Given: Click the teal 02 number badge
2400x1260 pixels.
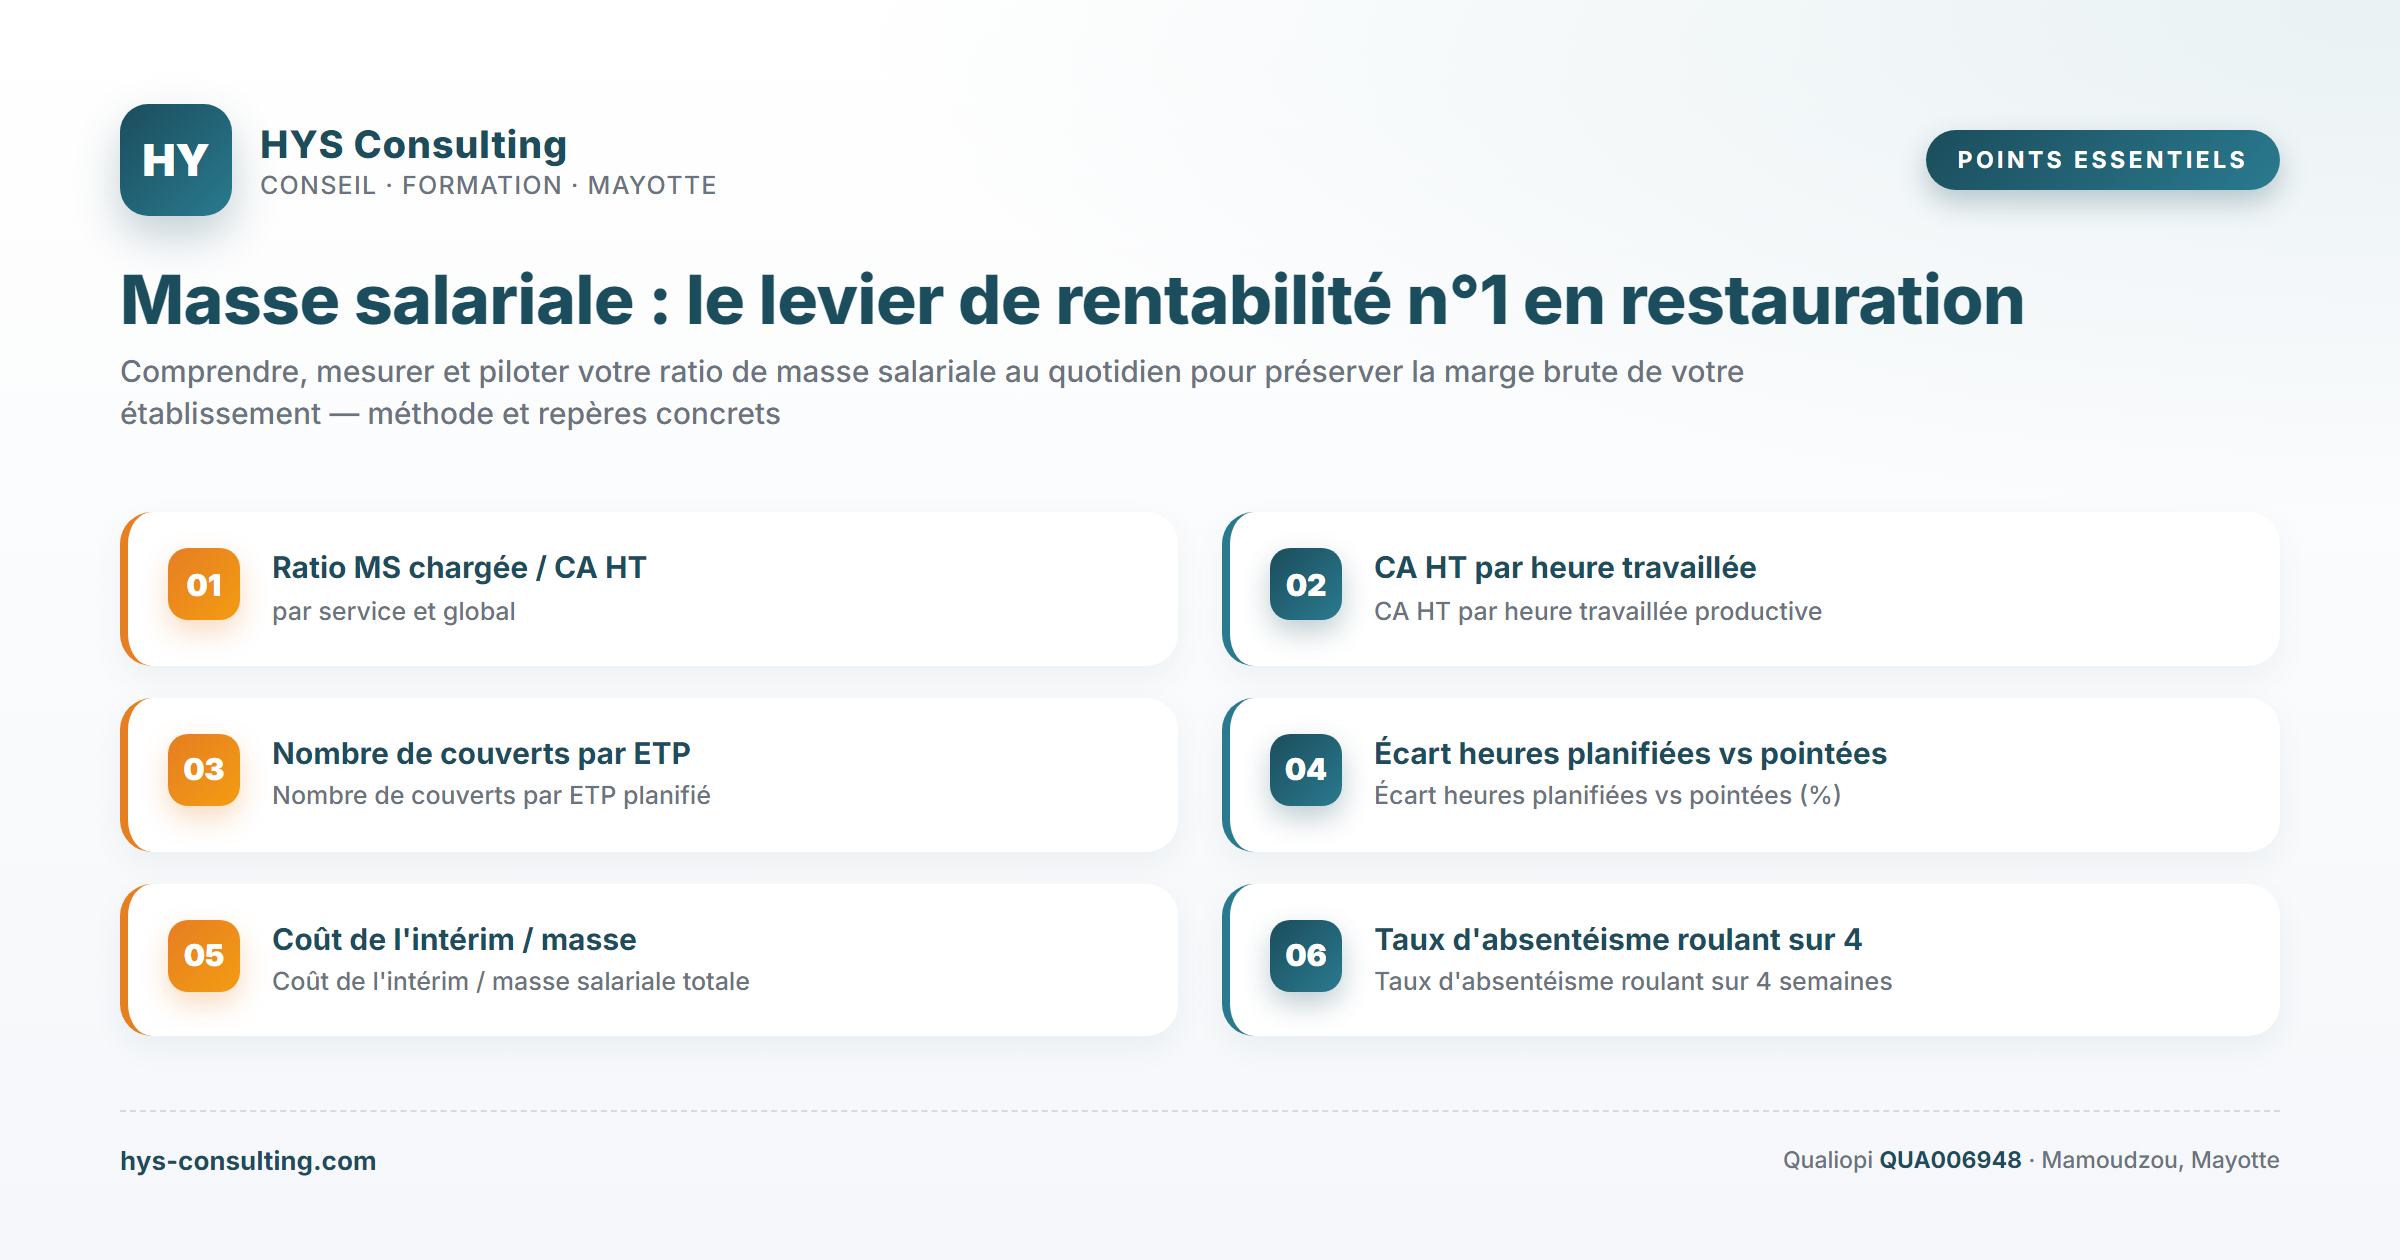Looking at the screenshot, I should (1306, 584).
